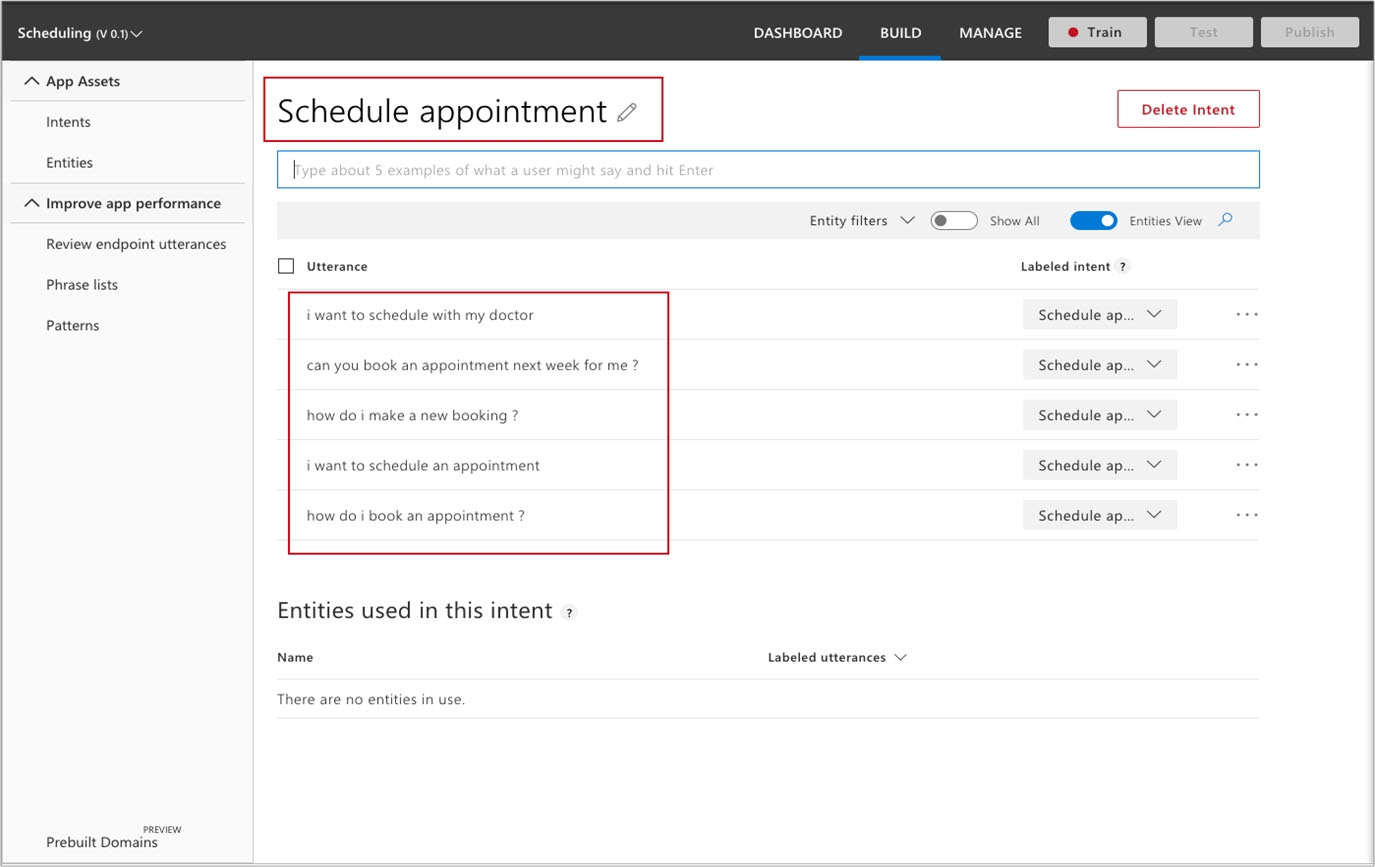Image resolution: width=1375 pixels, height=867 pixels.
Task: Open ellipsis menu for "i want to schedule with my doctor"
Action: coord(1247,314)
